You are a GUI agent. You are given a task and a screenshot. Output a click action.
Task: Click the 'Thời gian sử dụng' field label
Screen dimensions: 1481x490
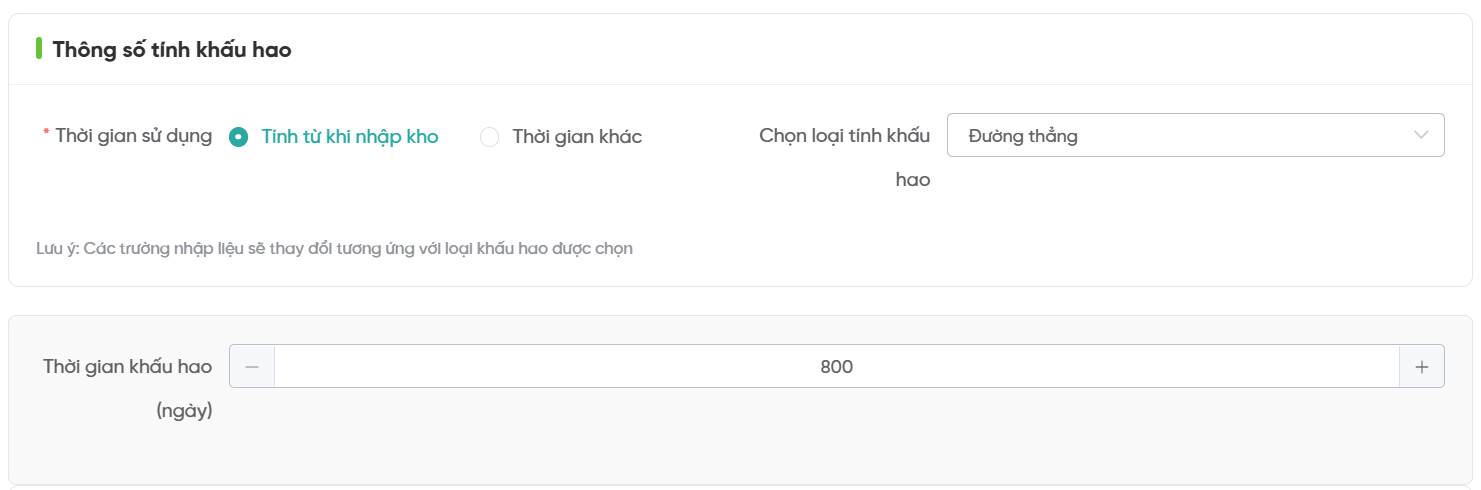[134, 136]
